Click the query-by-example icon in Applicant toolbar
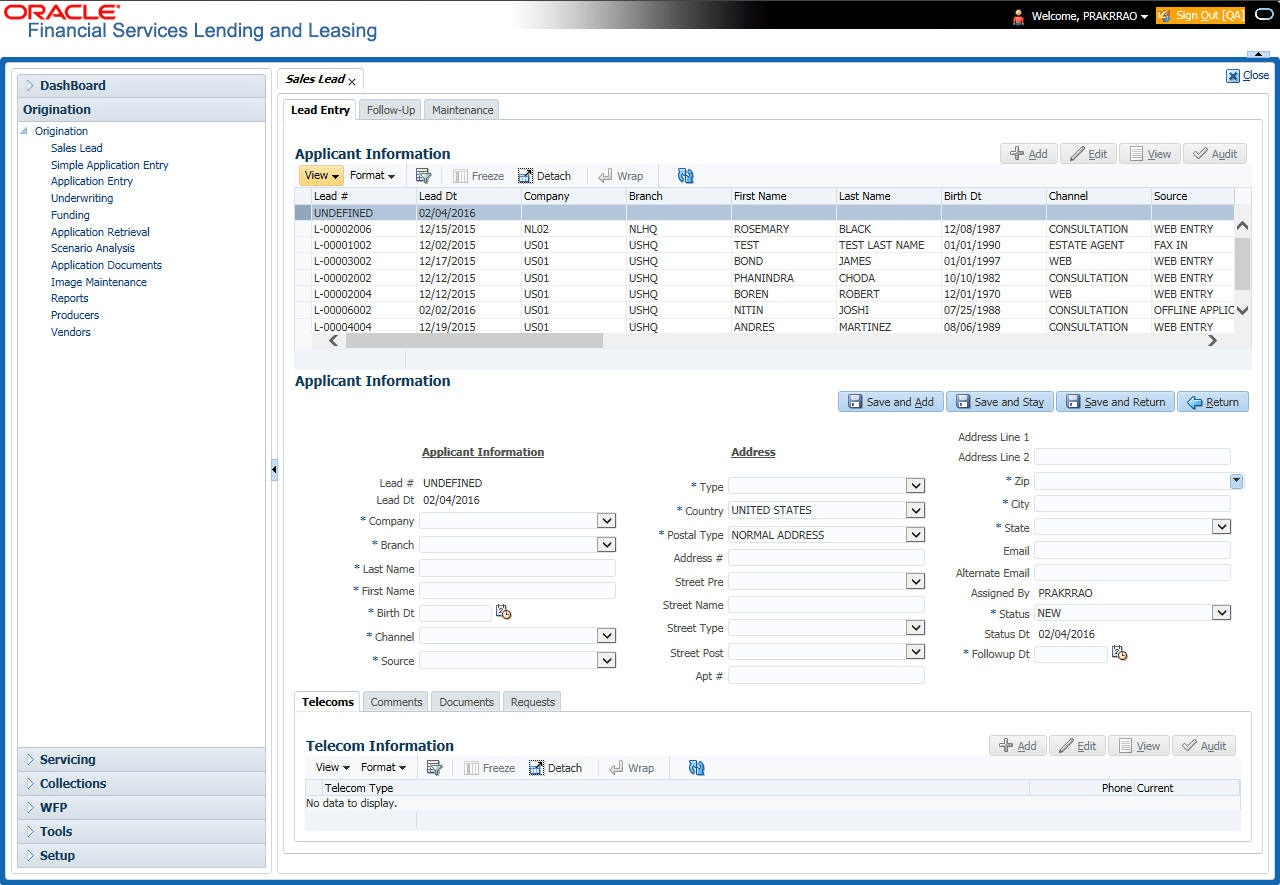 pyautogui.click(x=423, y=176)
